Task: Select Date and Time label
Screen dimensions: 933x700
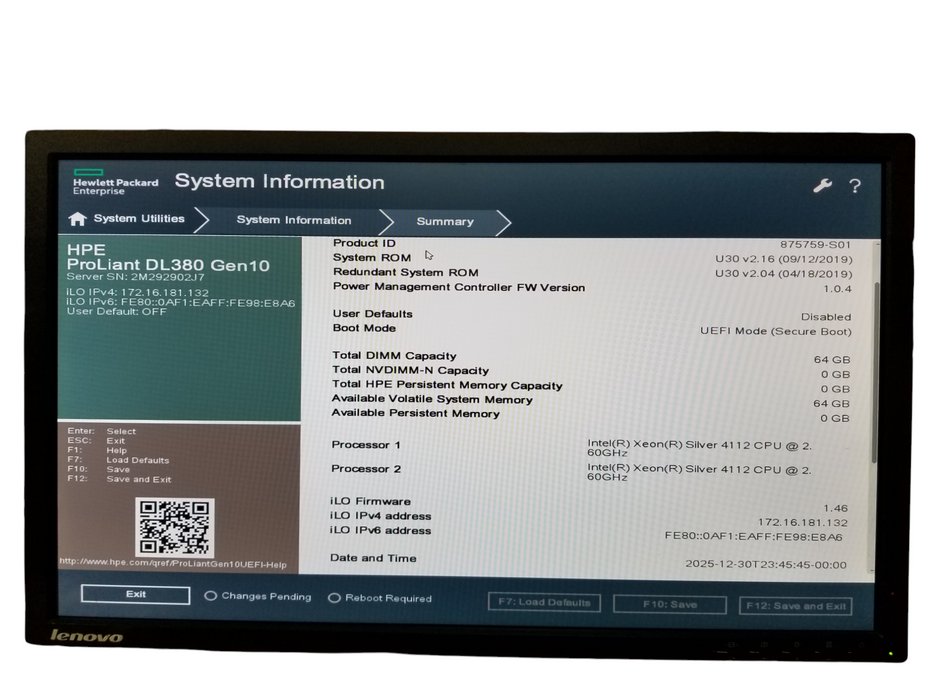Action: point(373,558)
